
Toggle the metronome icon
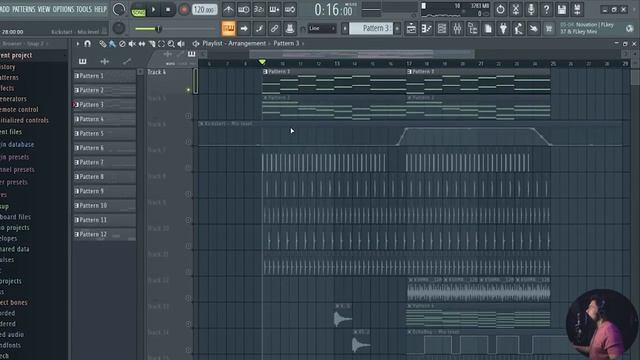[229, 9]
